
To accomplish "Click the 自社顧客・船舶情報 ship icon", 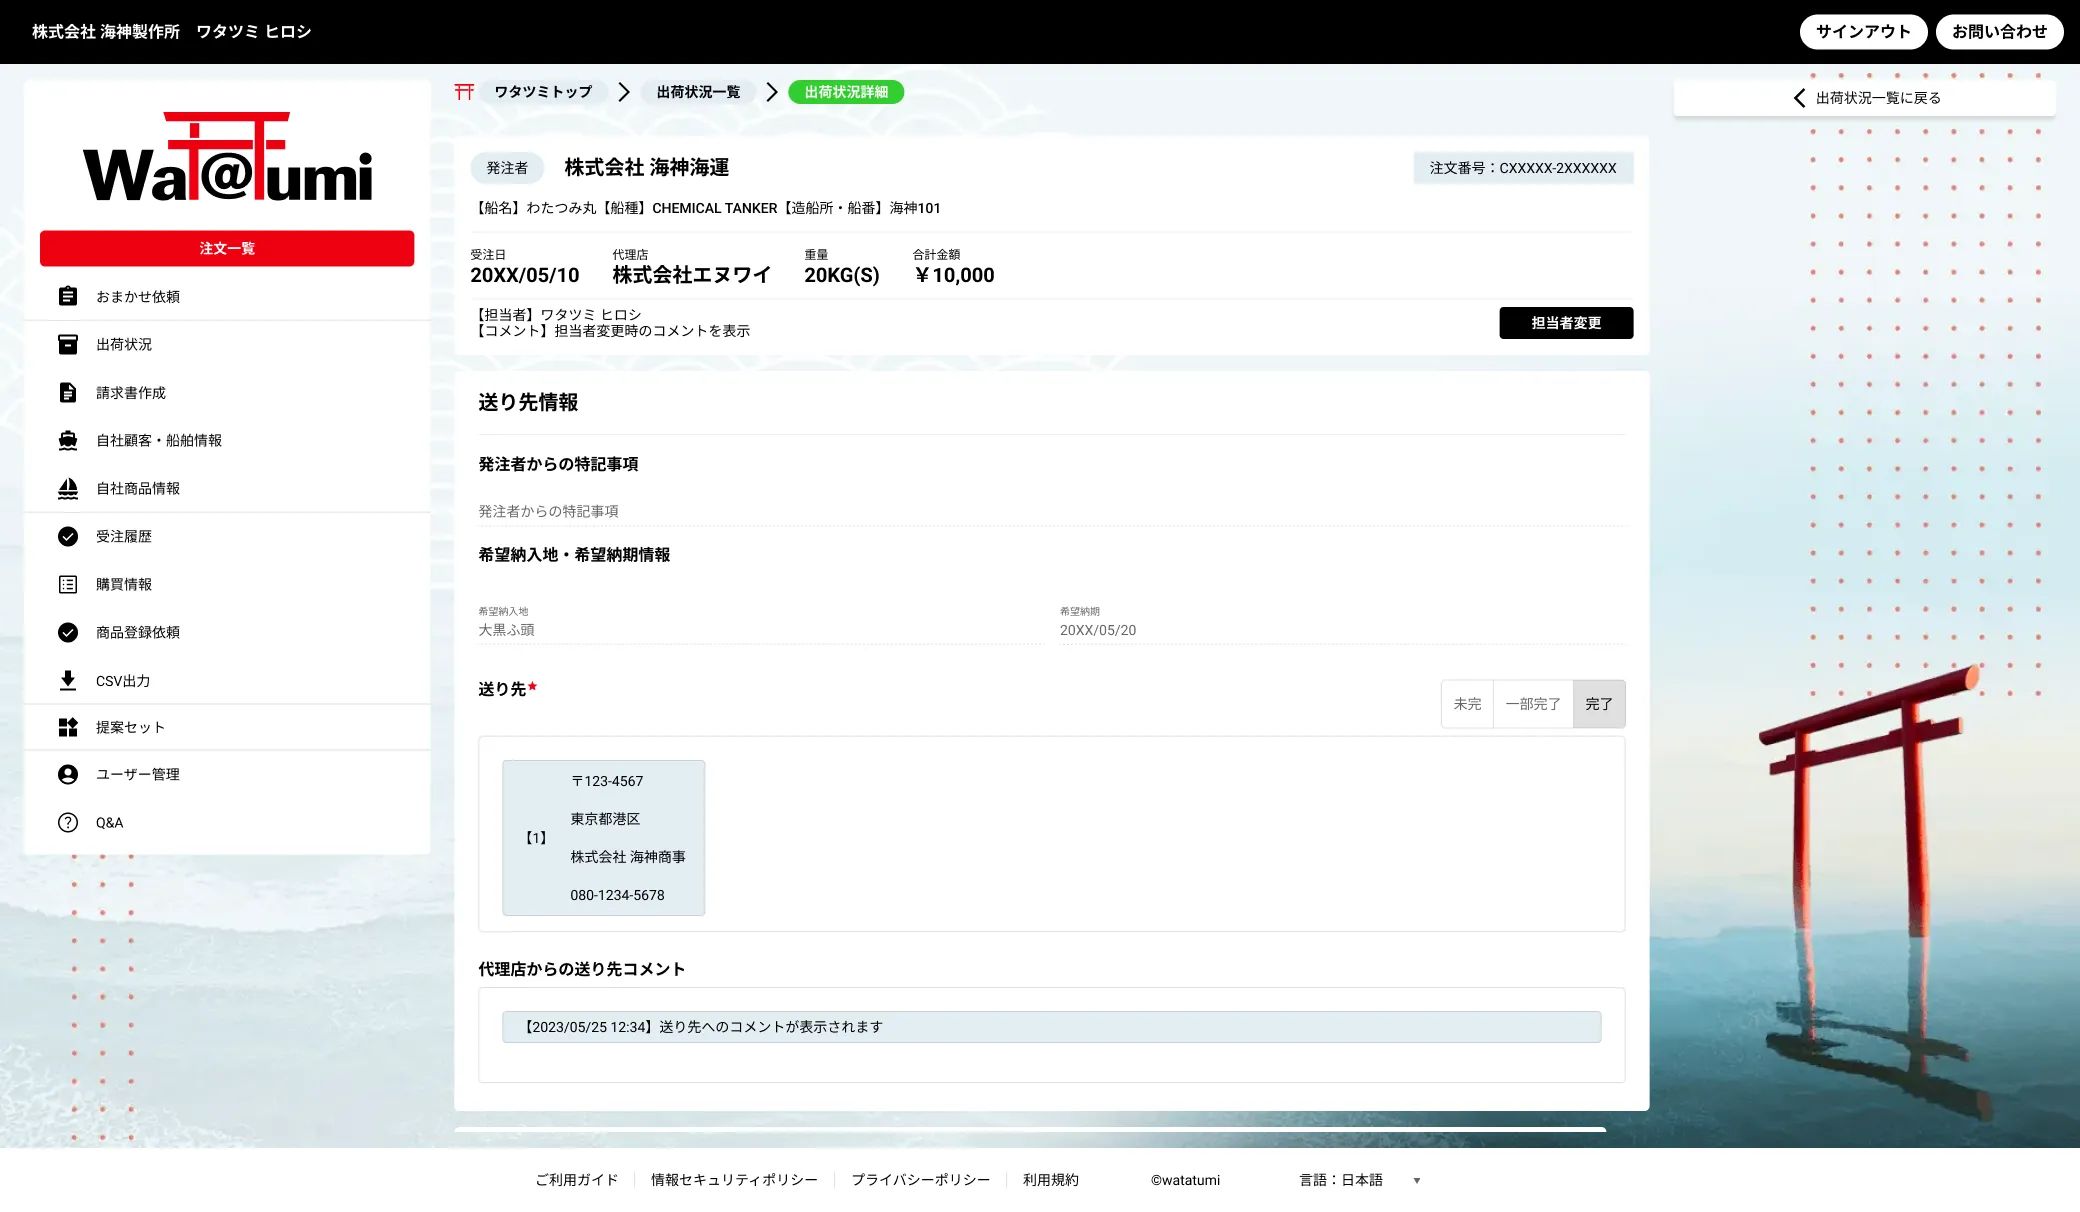I will click(67, 440).
